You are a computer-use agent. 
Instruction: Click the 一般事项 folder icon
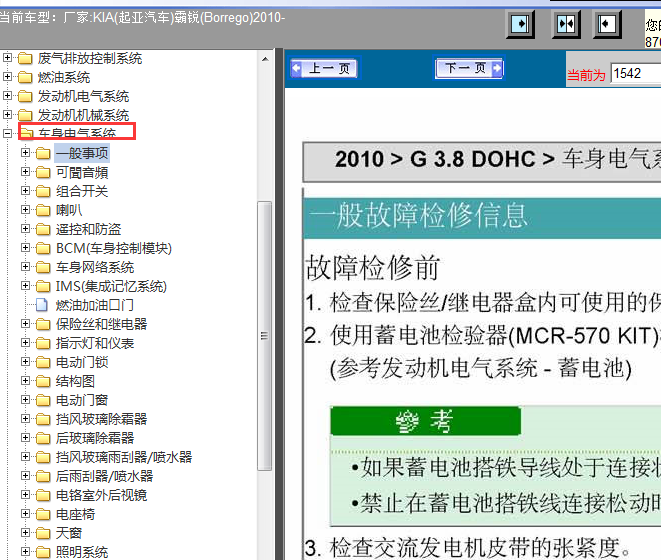(43, 153)
